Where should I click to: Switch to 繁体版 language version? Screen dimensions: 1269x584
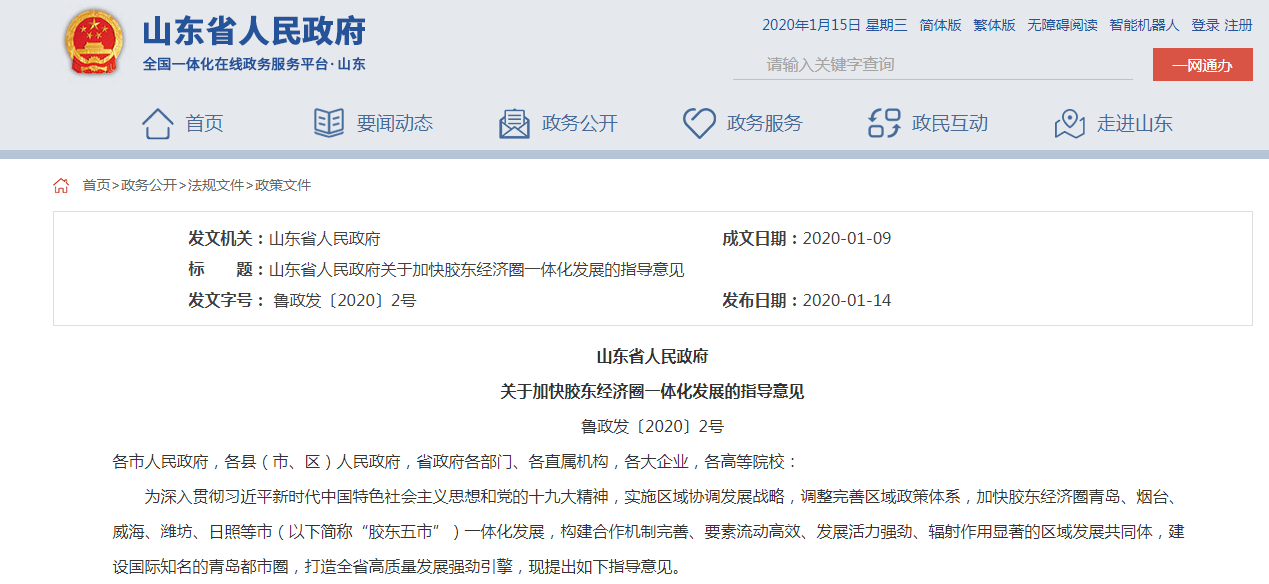tap(994, 25)
